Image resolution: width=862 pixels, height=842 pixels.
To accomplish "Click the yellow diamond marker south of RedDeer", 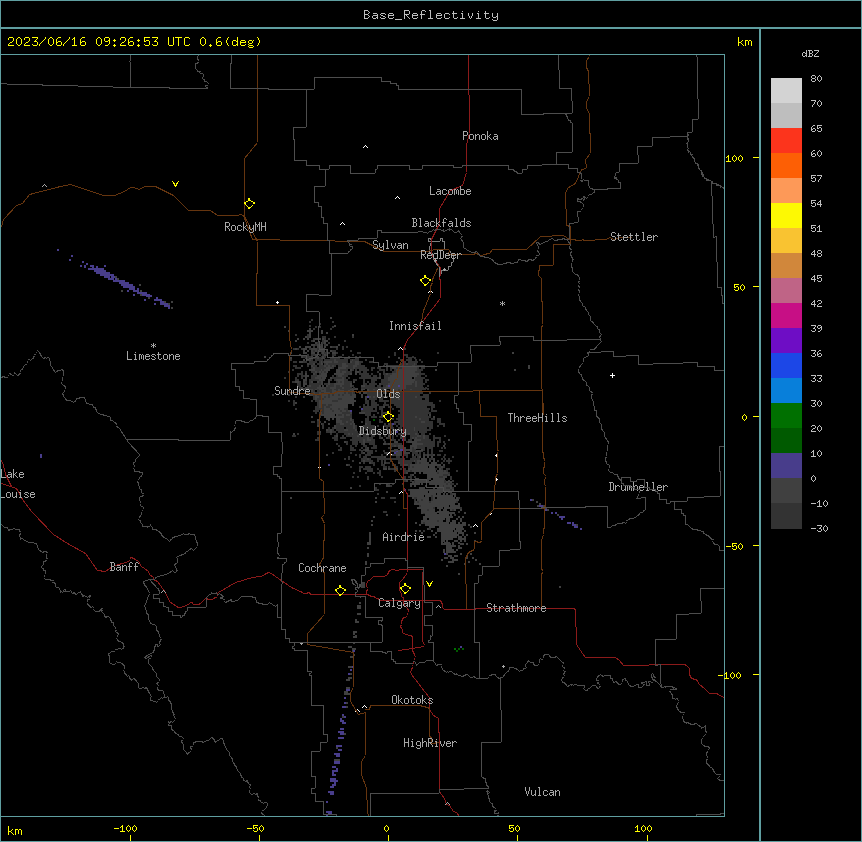I will pyautogui.click(x=425, y=280).
